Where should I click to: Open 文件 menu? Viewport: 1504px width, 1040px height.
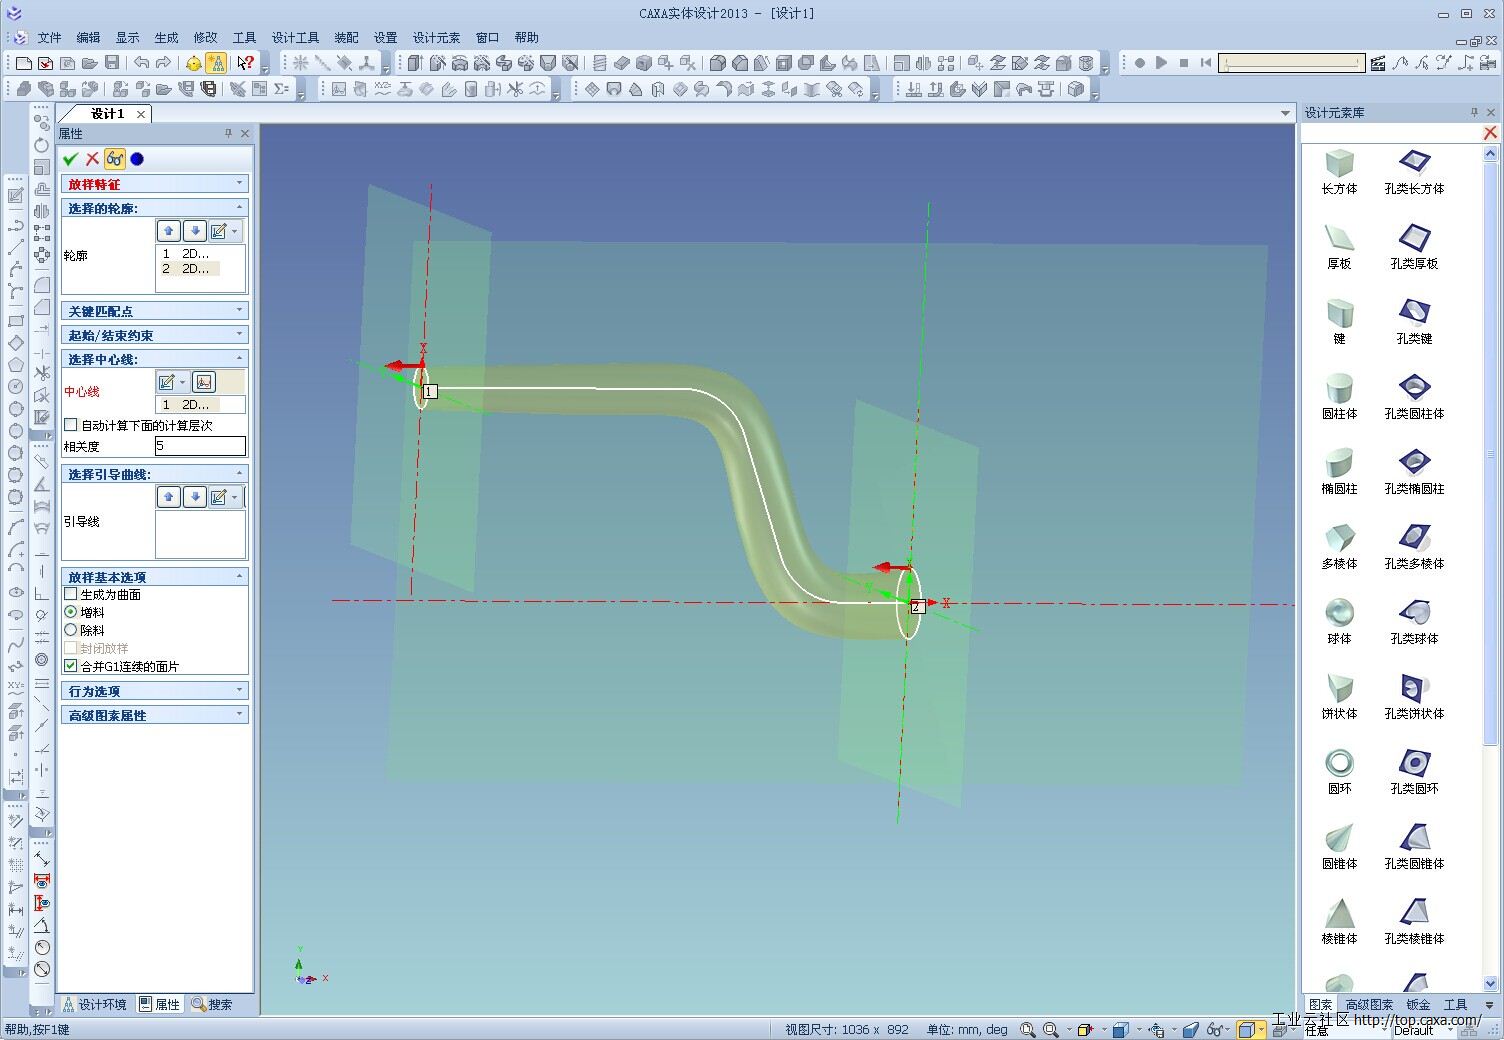(x=49, y=37)
